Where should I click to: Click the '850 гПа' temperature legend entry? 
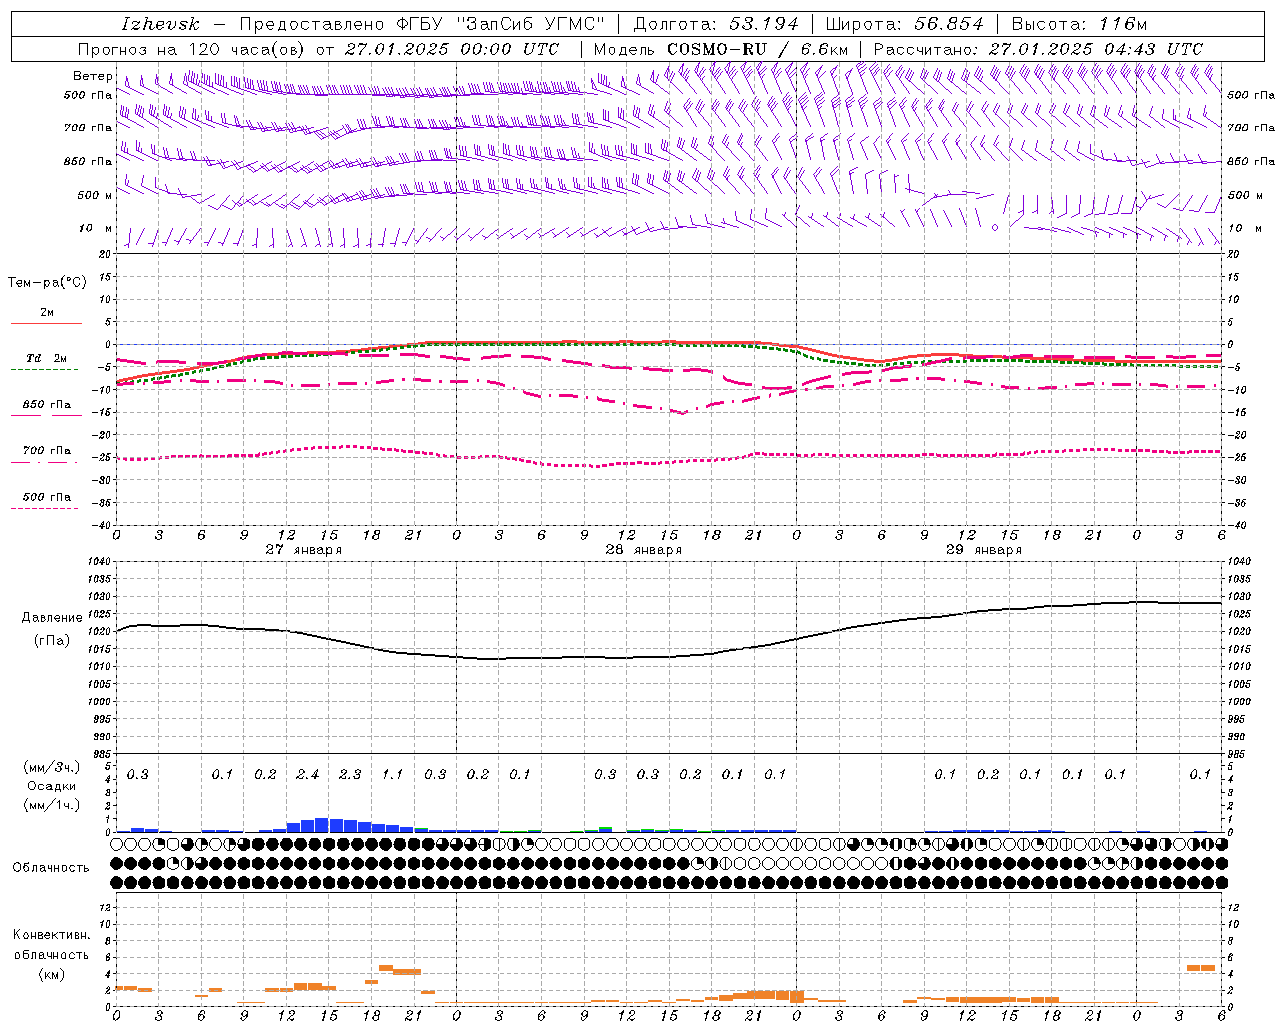[x=47, y=405]
